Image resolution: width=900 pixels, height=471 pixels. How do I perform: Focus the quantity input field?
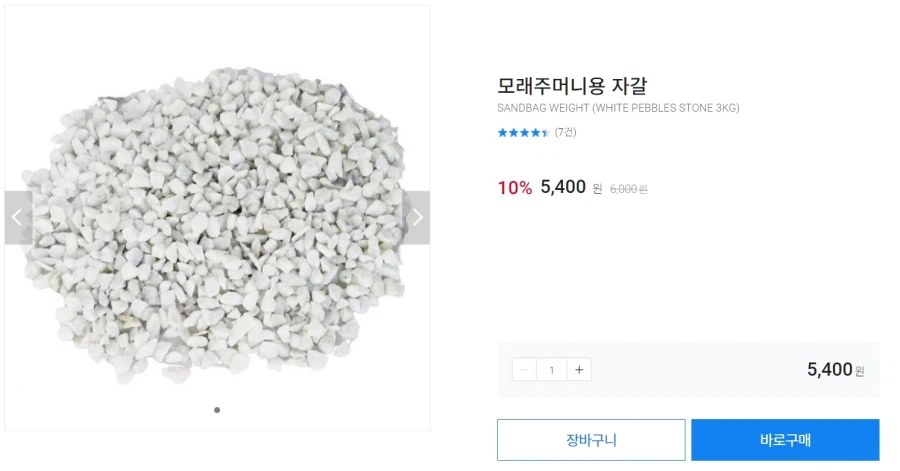tap(551, 370)
